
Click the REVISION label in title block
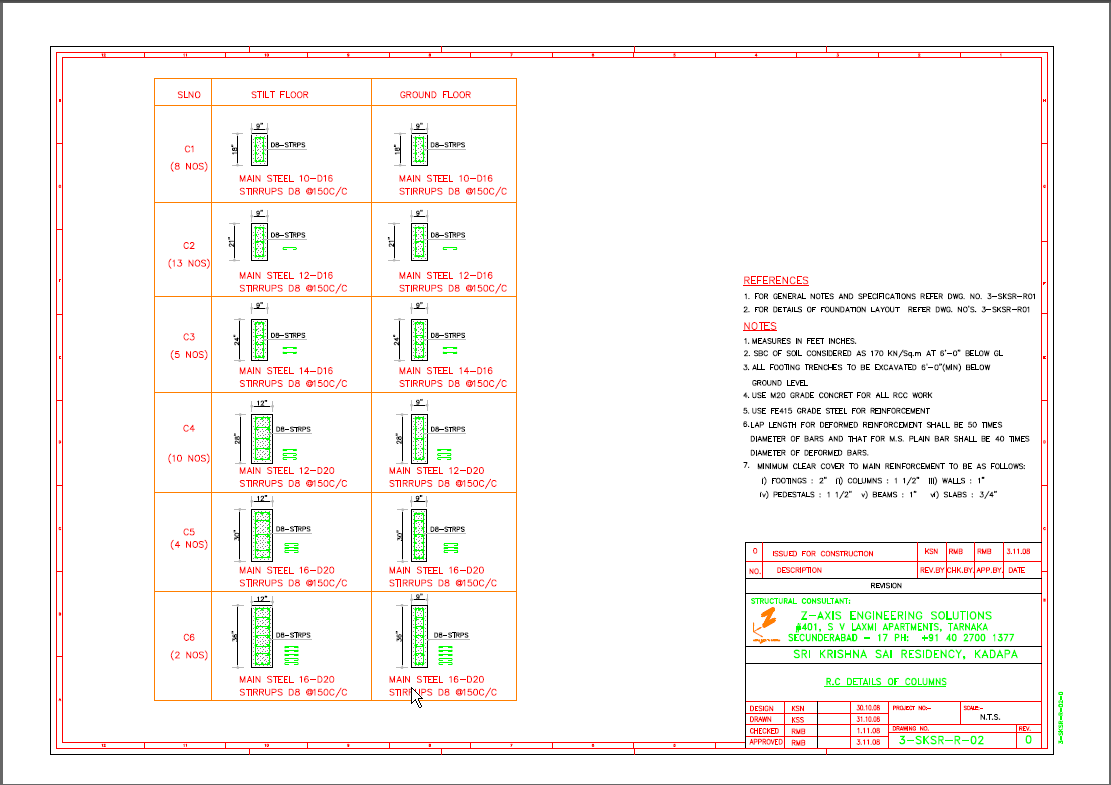click(x=886, y=586)
